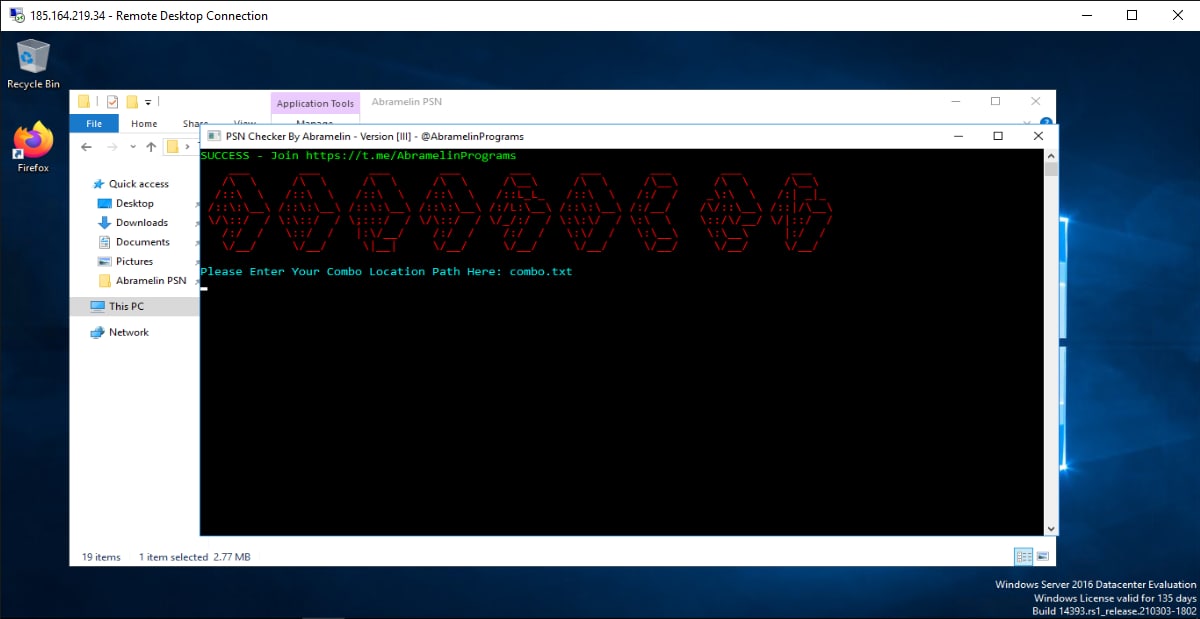This screenshot has height=619, width=1200.
Task: Click console scrollbar down arrow
Action: 1051,528
